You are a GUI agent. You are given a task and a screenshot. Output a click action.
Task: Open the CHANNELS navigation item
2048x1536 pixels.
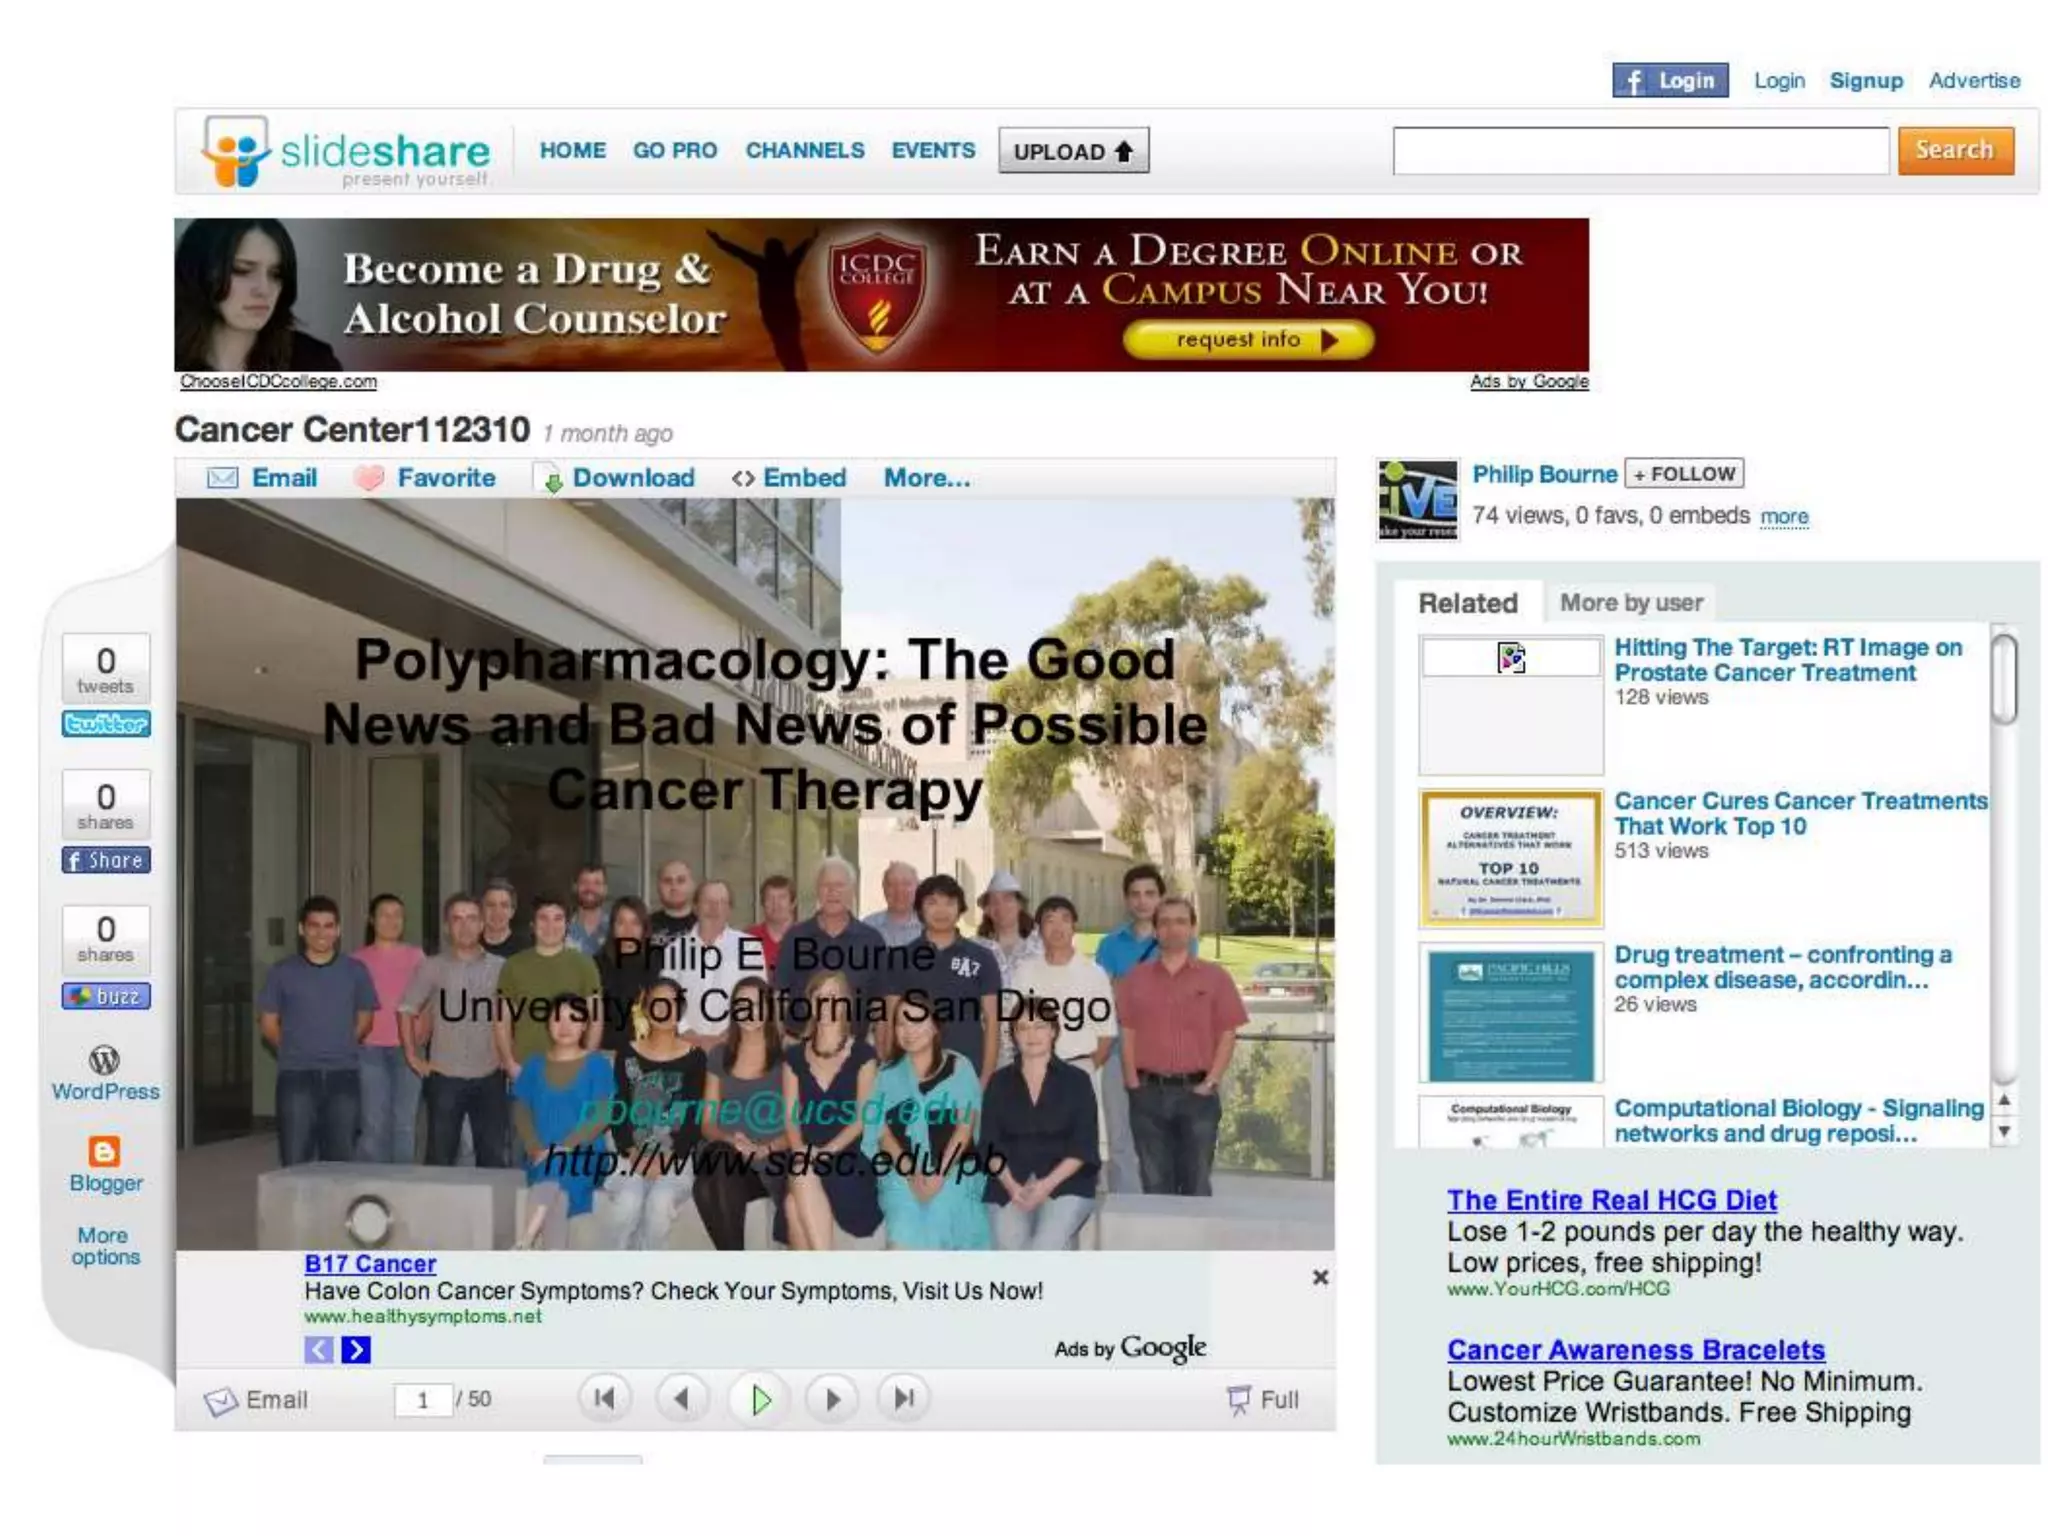pyautogui.click(x=804, y=151)
